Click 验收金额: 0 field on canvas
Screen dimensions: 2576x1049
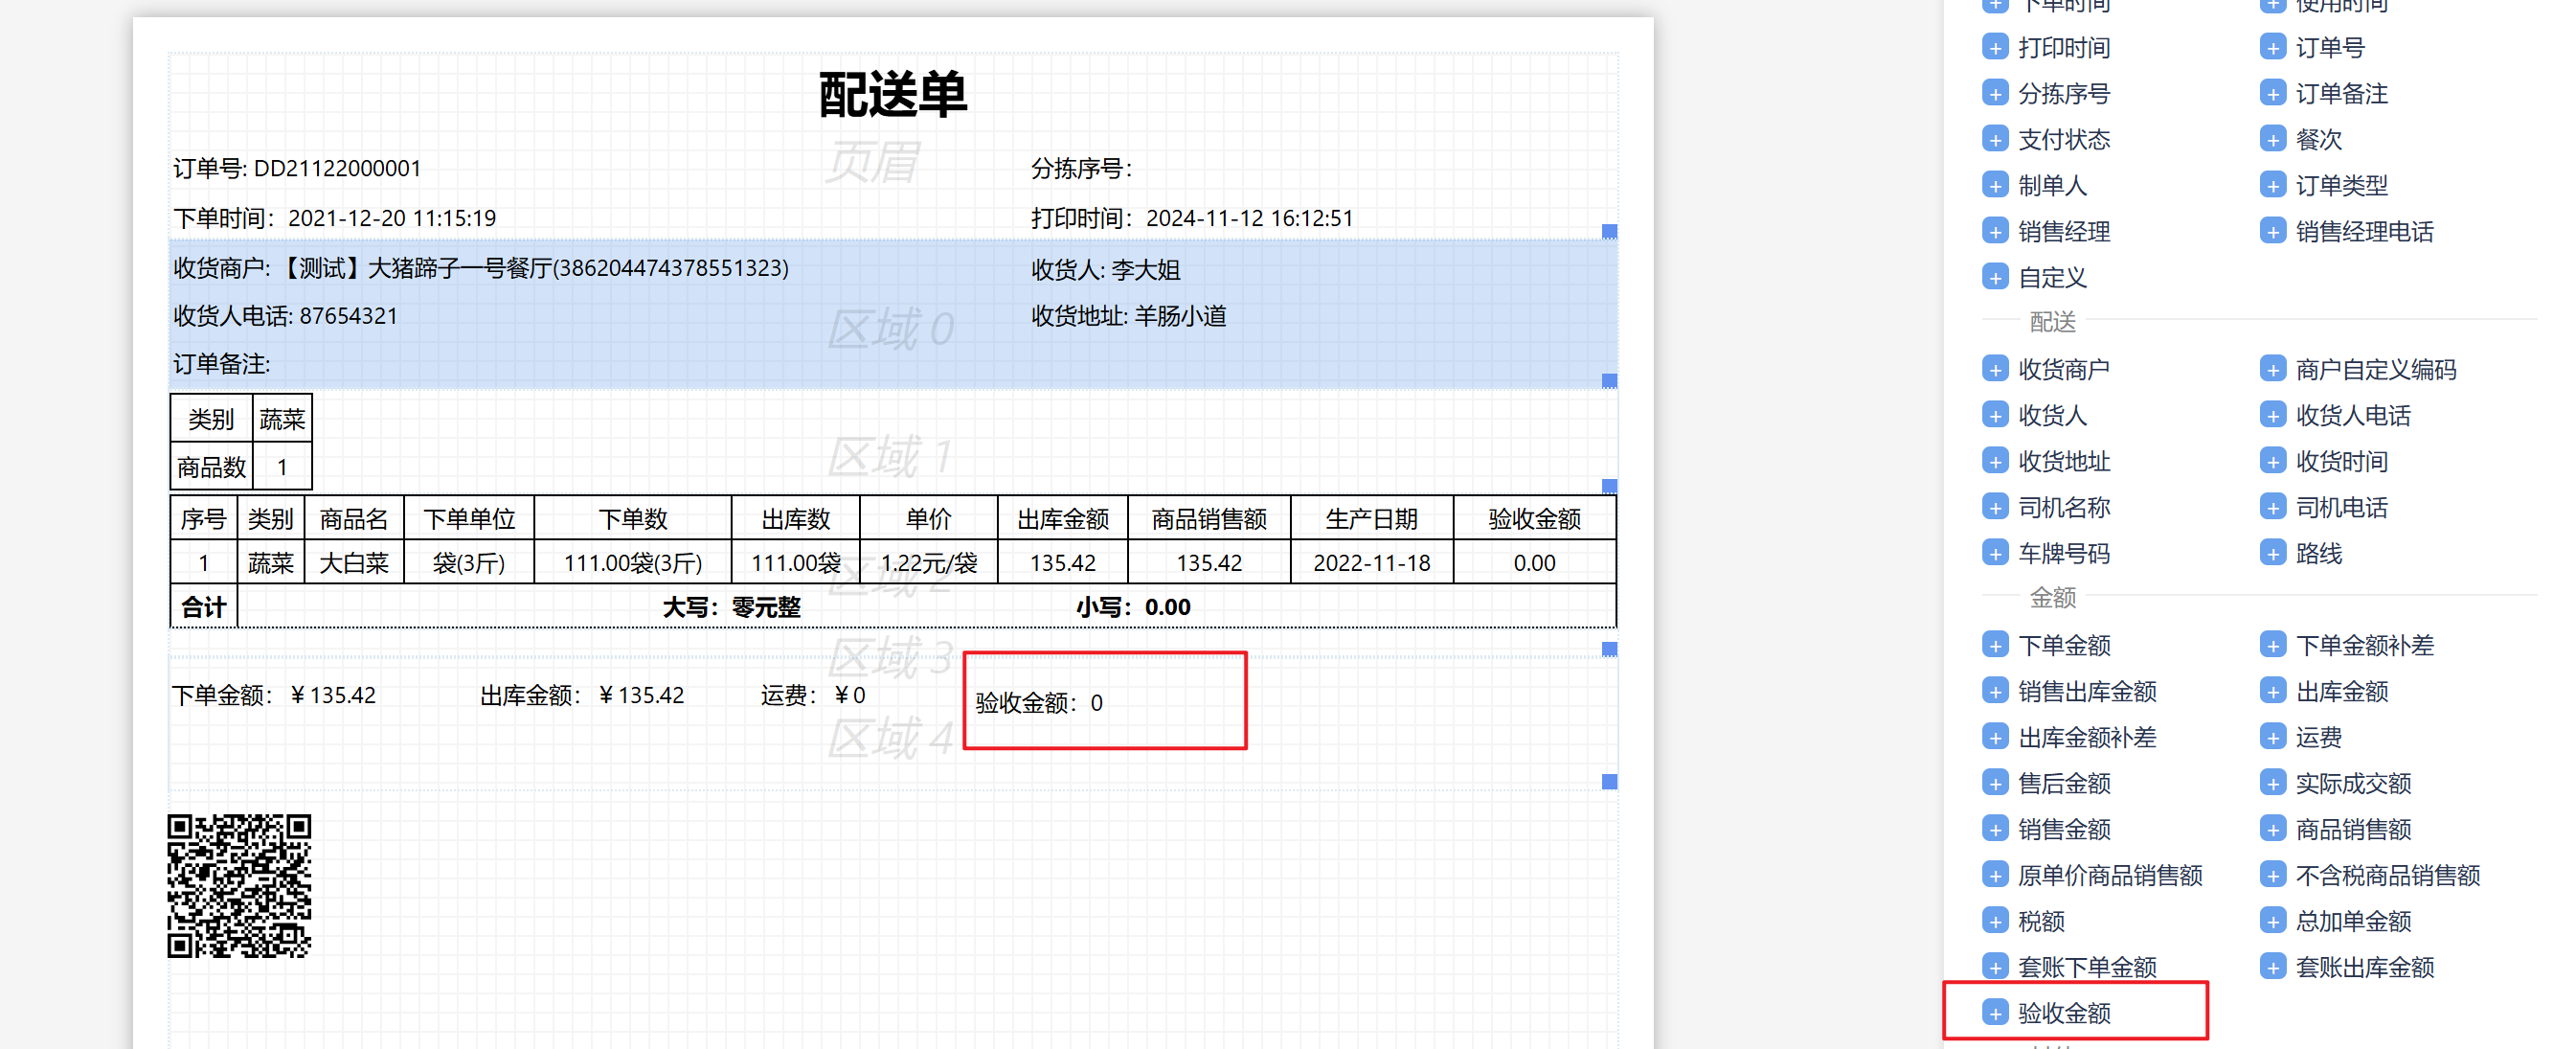pos(1039,703)
